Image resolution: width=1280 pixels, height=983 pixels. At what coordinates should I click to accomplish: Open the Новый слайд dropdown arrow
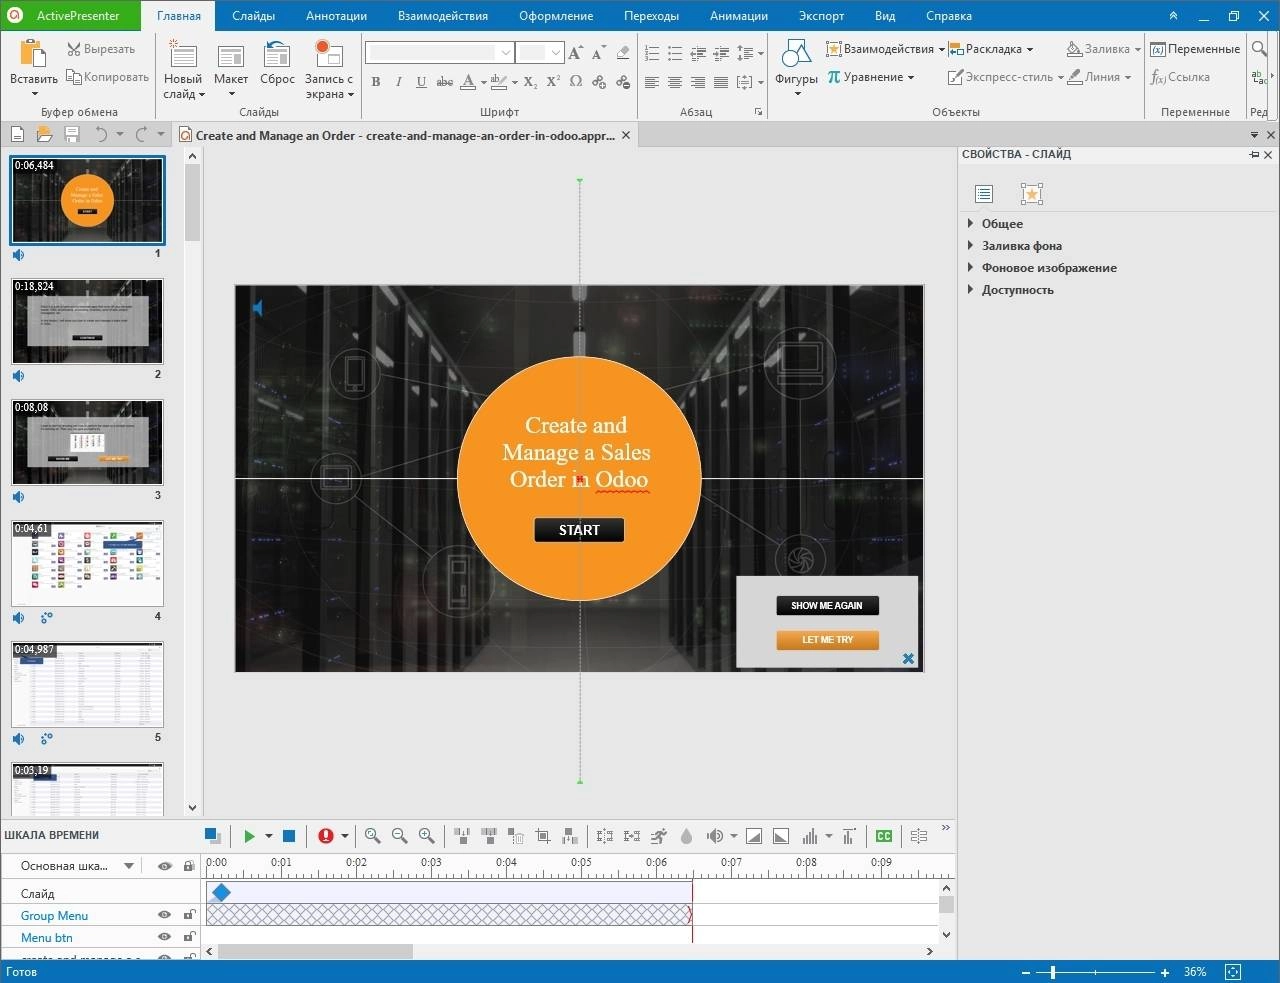point(201,95)
